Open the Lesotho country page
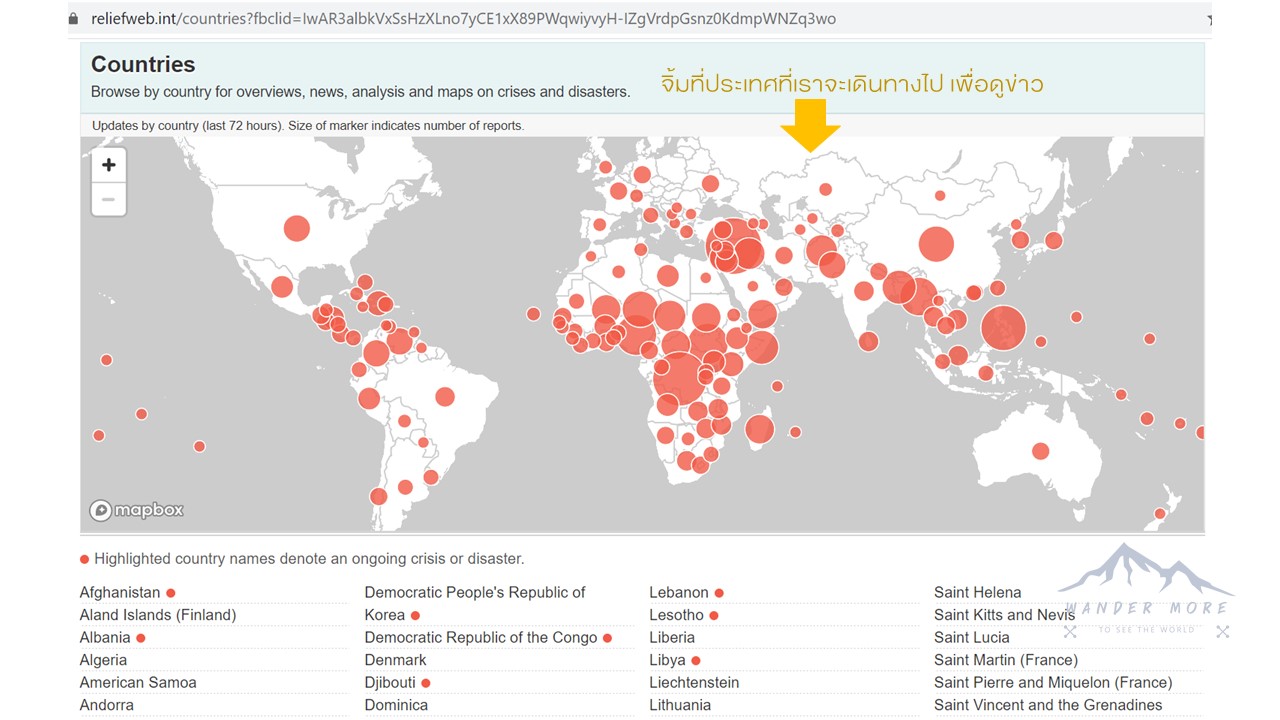The image size is (1280, 720). click(676, 615)
